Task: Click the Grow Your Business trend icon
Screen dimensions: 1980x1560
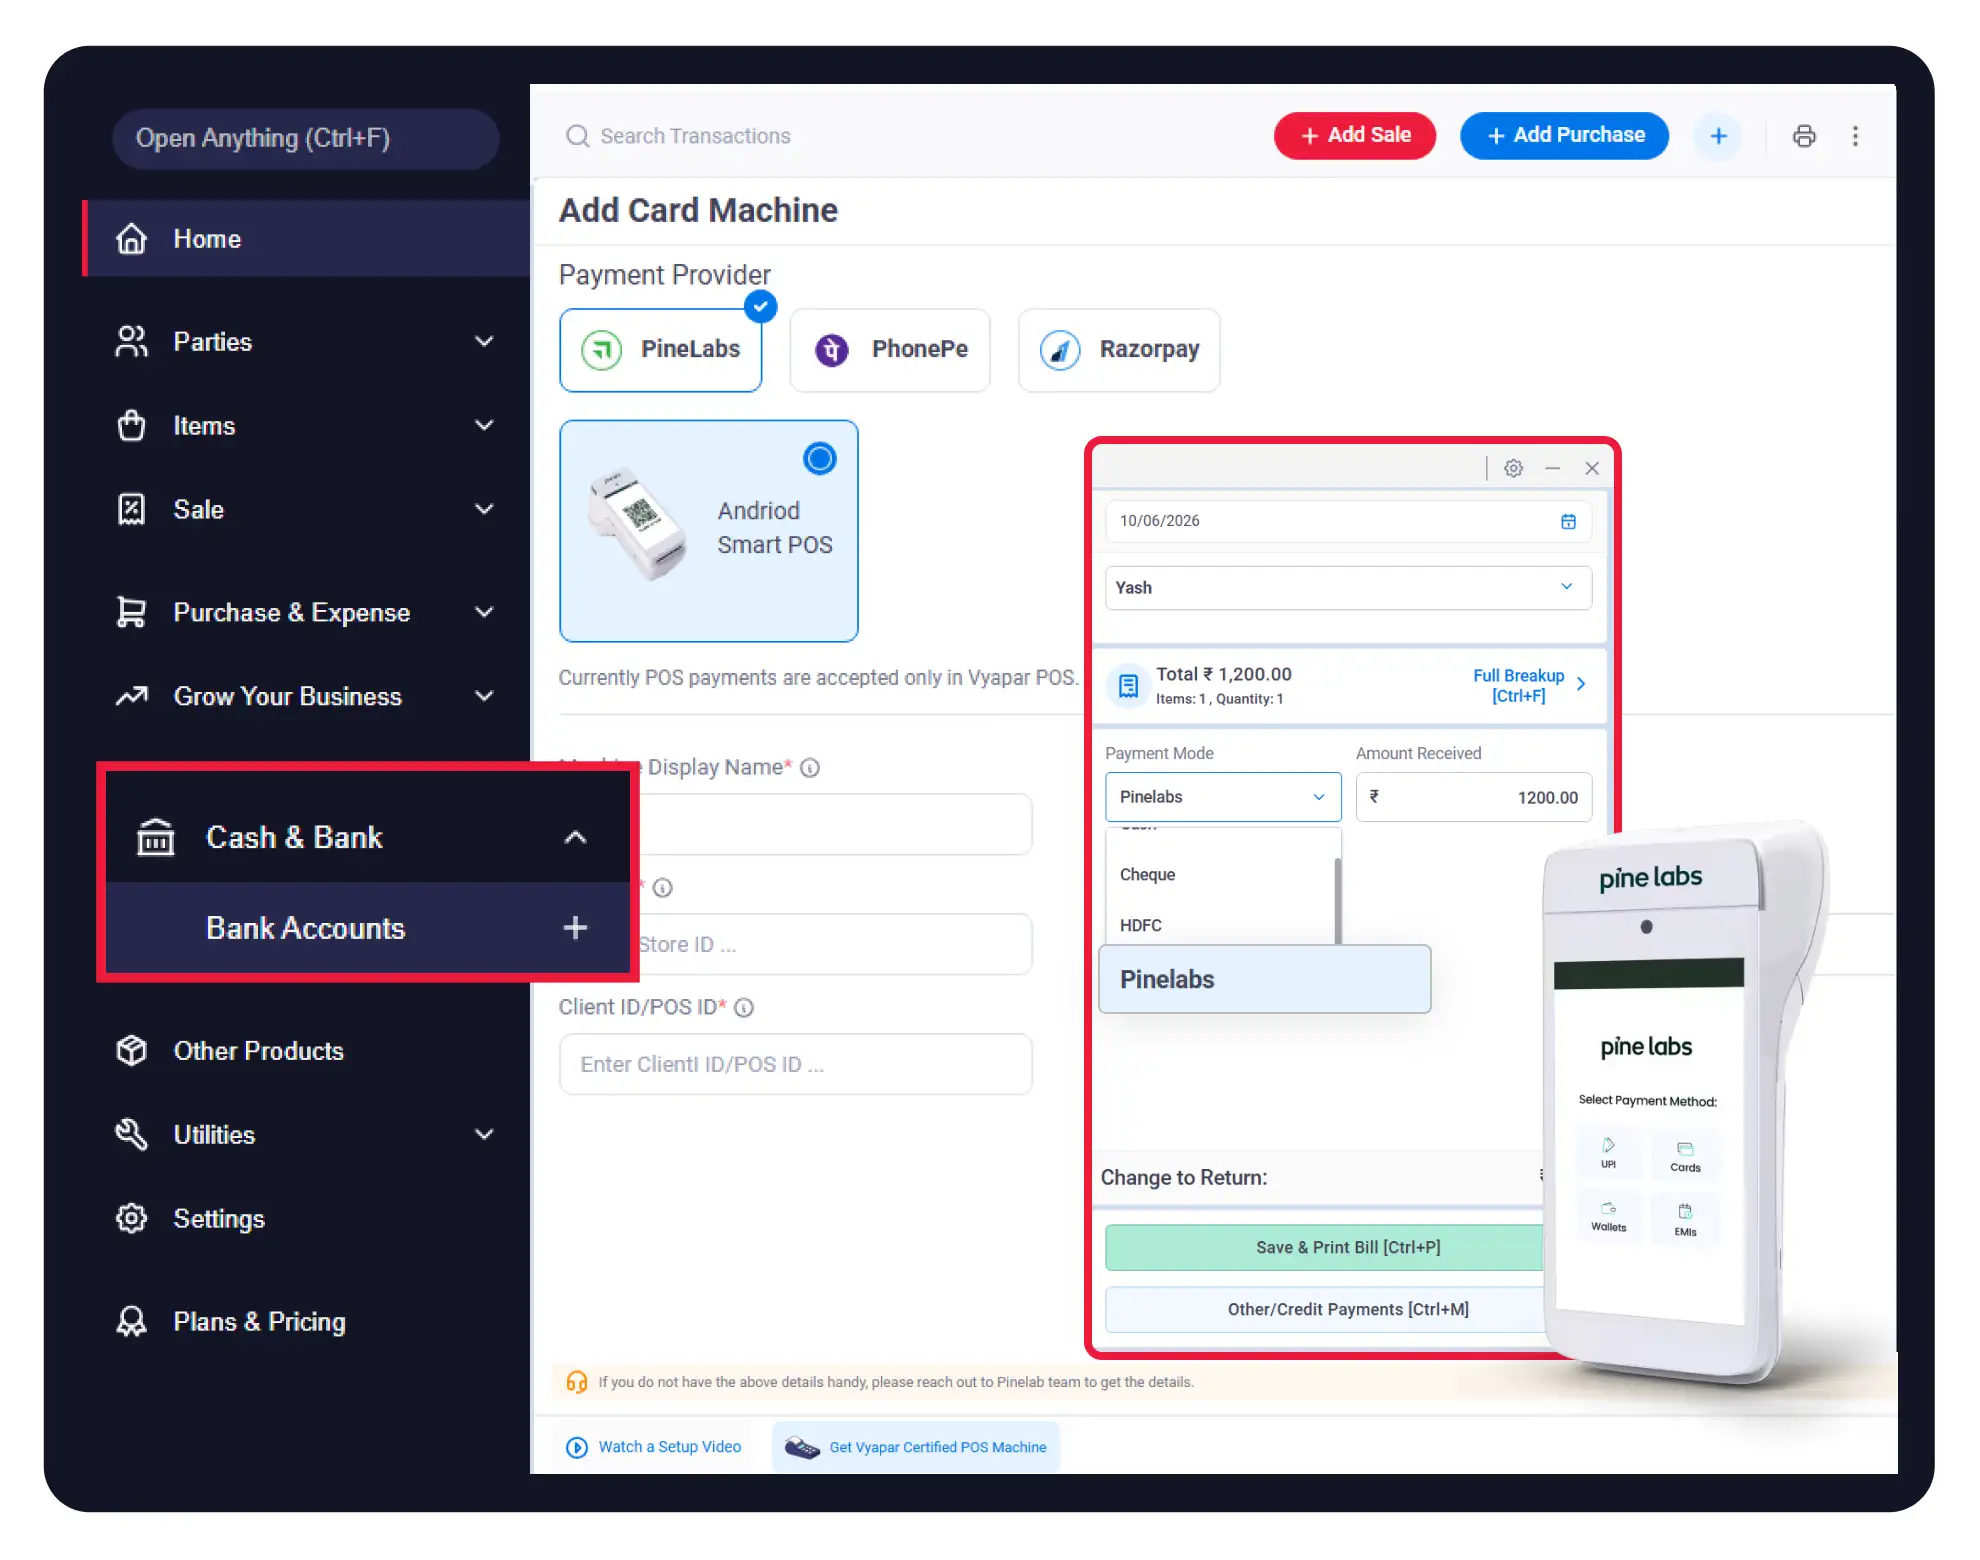Action: (x=131, y=696)
